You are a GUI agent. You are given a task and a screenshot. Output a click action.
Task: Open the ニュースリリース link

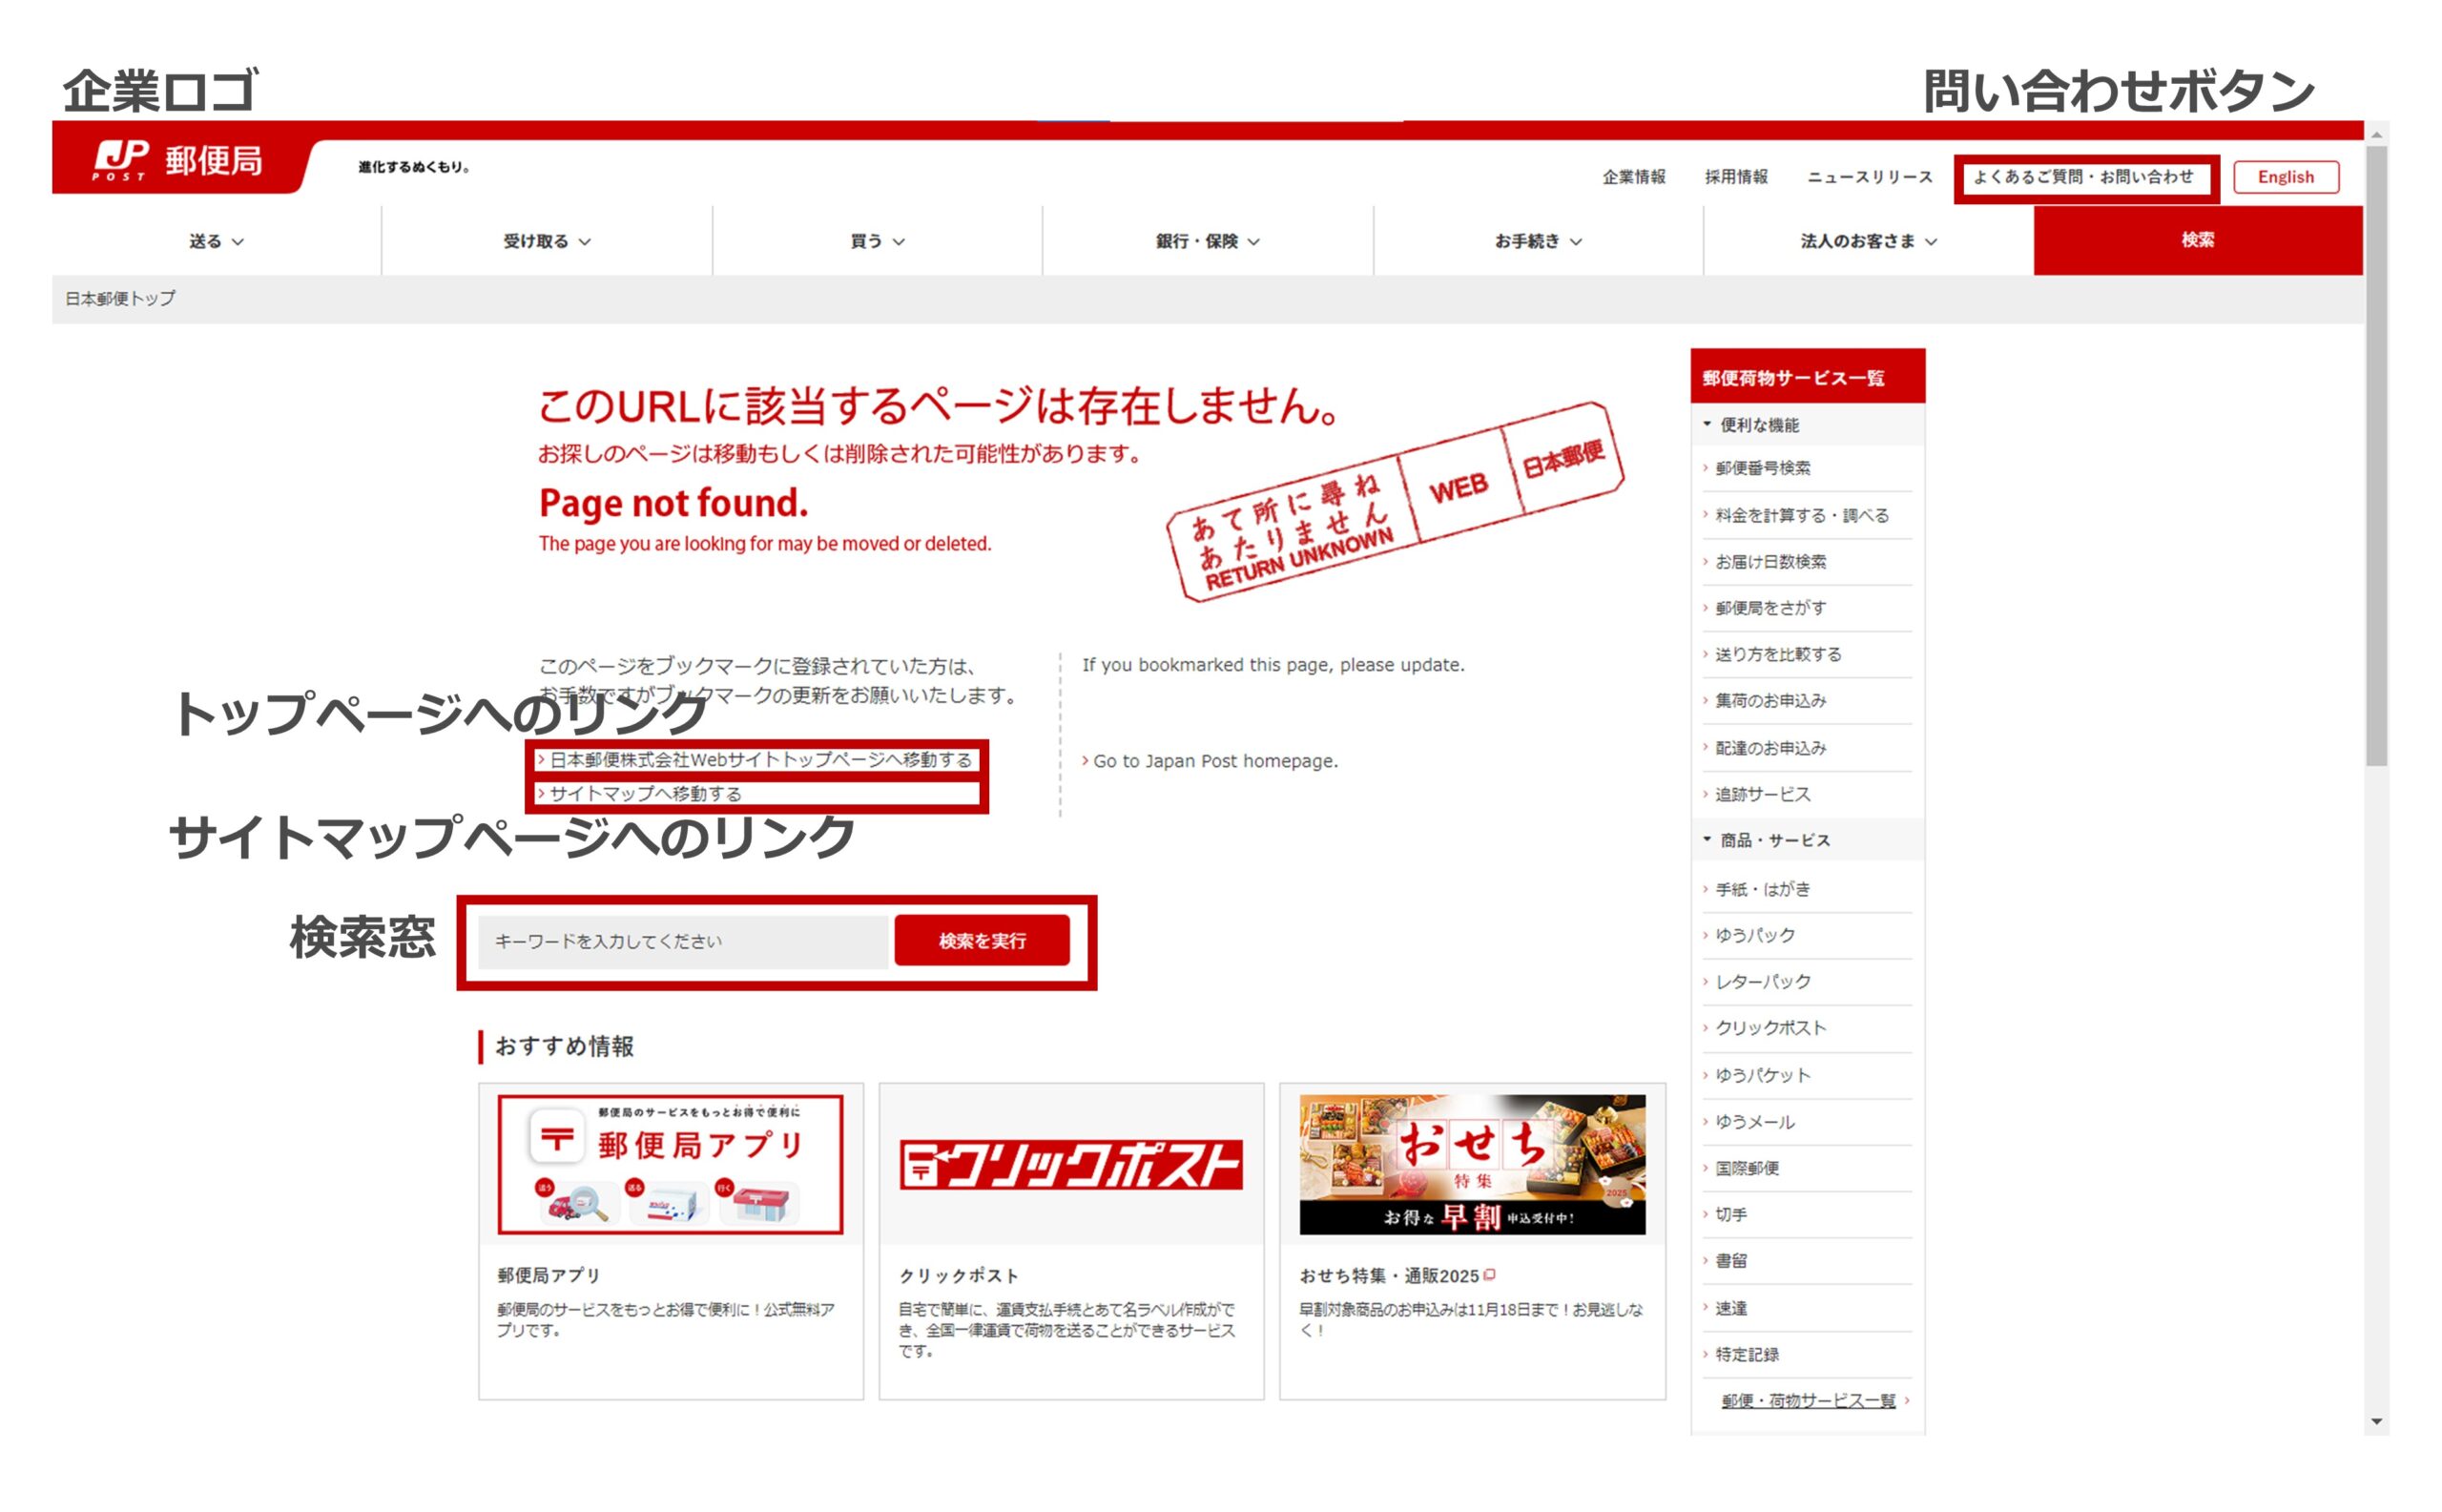(x=1869, y=177)
